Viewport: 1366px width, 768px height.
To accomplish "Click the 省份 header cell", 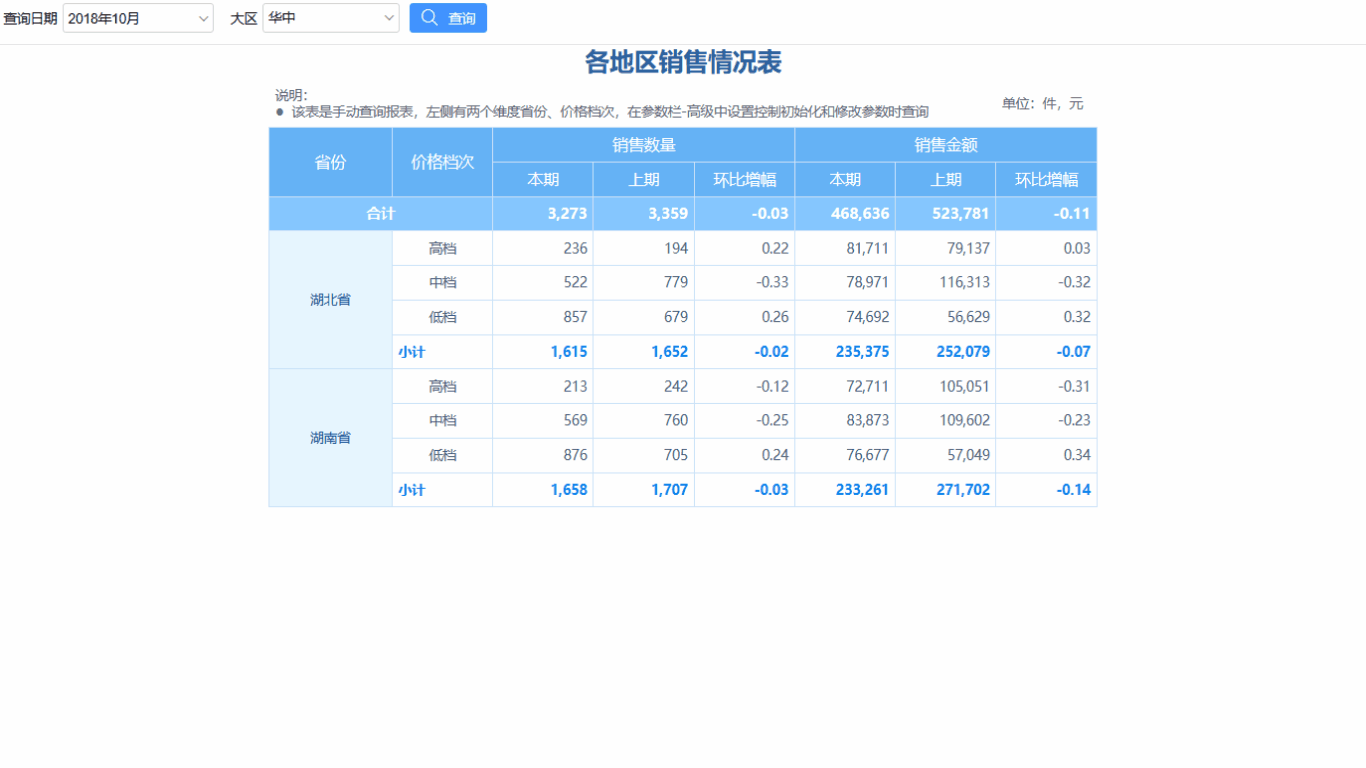I will point(330,161).
